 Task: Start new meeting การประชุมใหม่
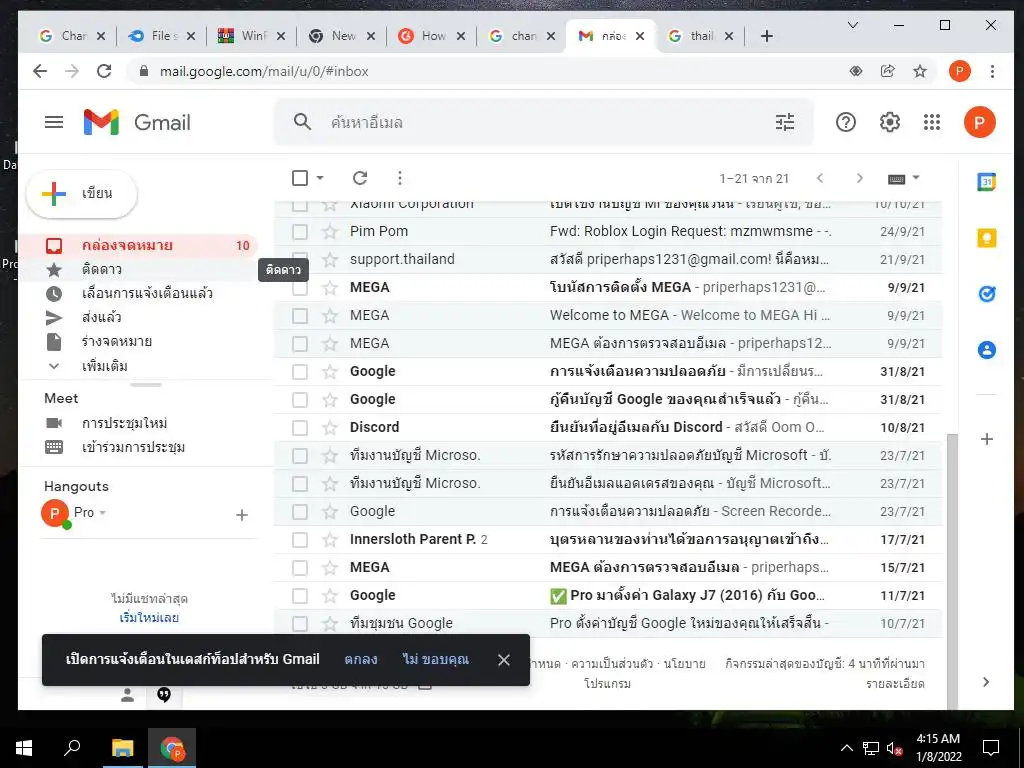(124, 423)
